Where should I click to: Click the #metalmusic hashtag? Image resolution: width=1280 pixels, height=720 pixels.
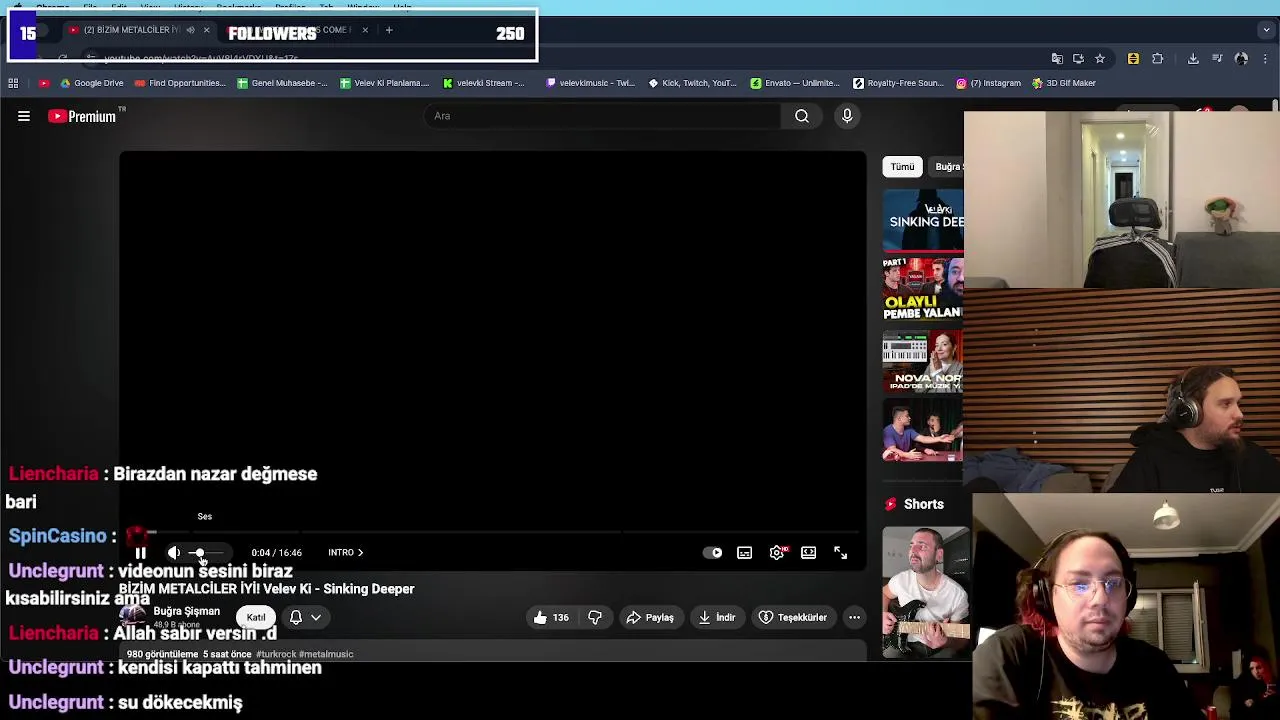point(326,654)
